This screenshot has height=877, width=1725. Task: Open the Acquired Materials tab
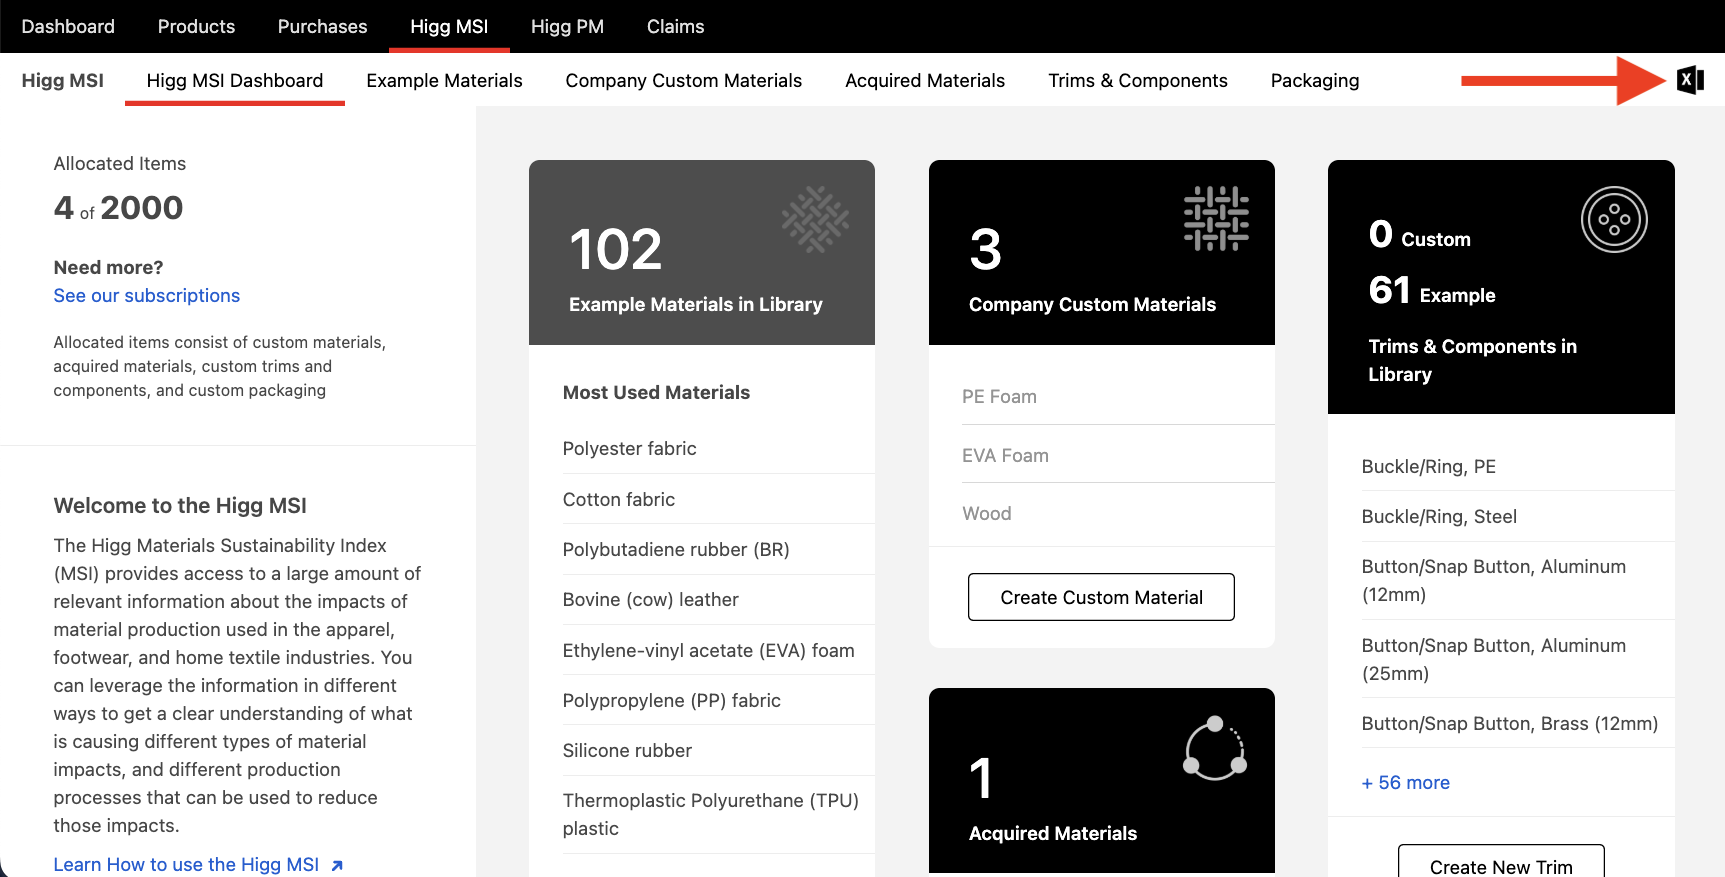[925, 80]
